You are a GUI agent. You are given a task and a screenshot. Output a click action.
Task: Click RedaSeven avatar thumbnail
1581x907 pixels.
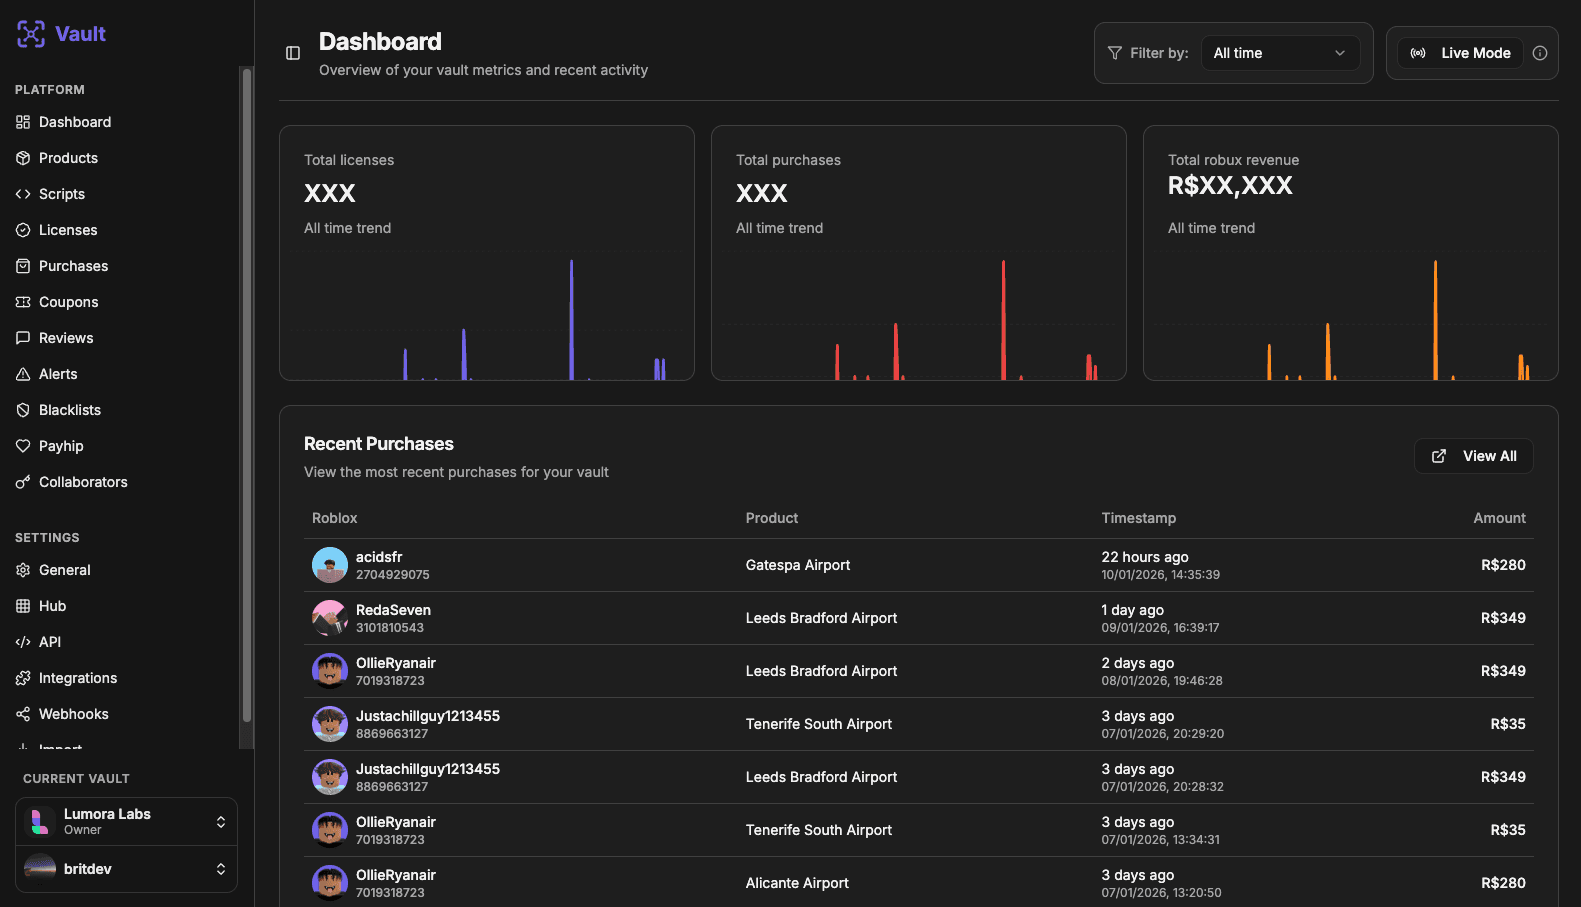pos(330,618)
